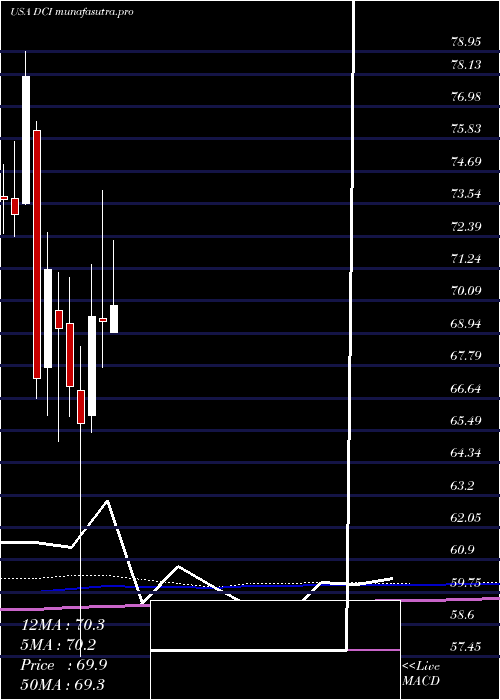
Task: Click the 63.2 price axis label
Action: click(462, 486)
